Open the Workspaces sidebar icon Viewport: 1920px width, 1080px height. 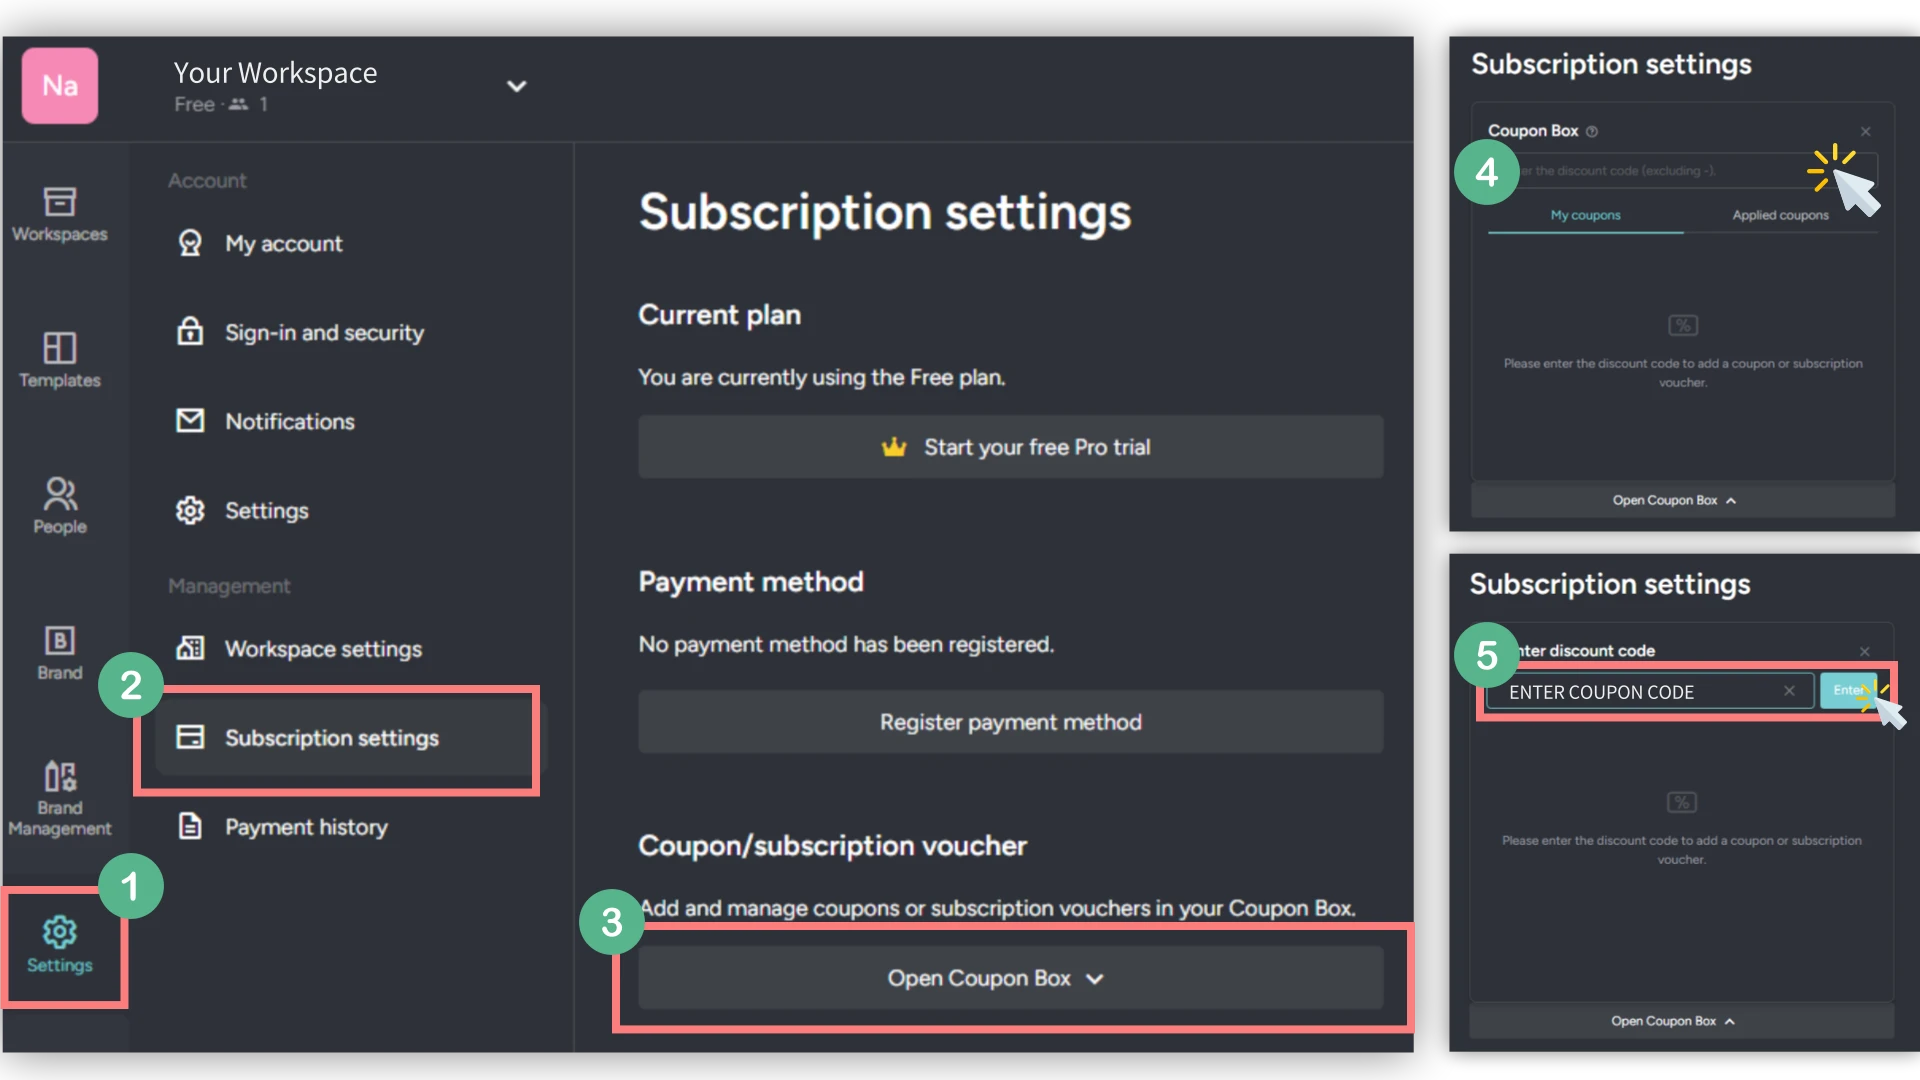click(x=60, y=214)
